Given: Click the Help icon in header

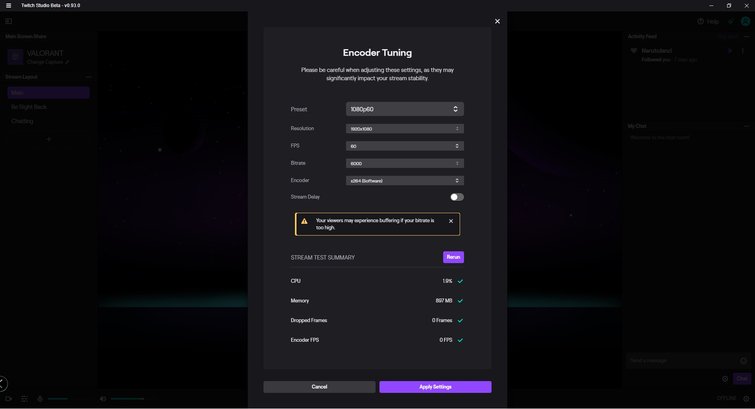Looking at the screenshot, I should point(701,21).
